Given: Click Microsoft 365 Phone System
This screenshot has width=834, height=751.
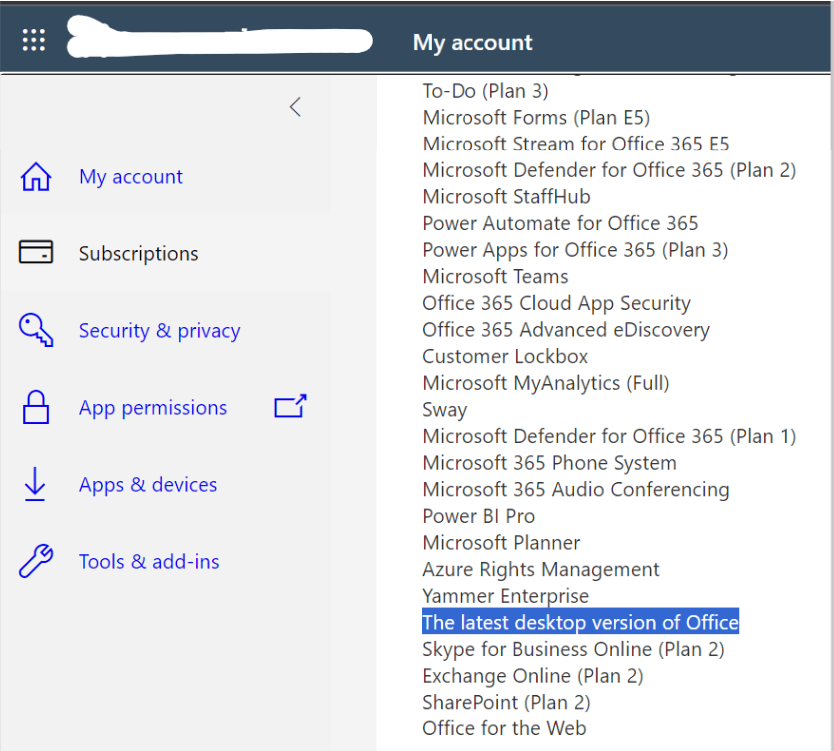Looking at the screenshot, I should (x=549, y=463).
